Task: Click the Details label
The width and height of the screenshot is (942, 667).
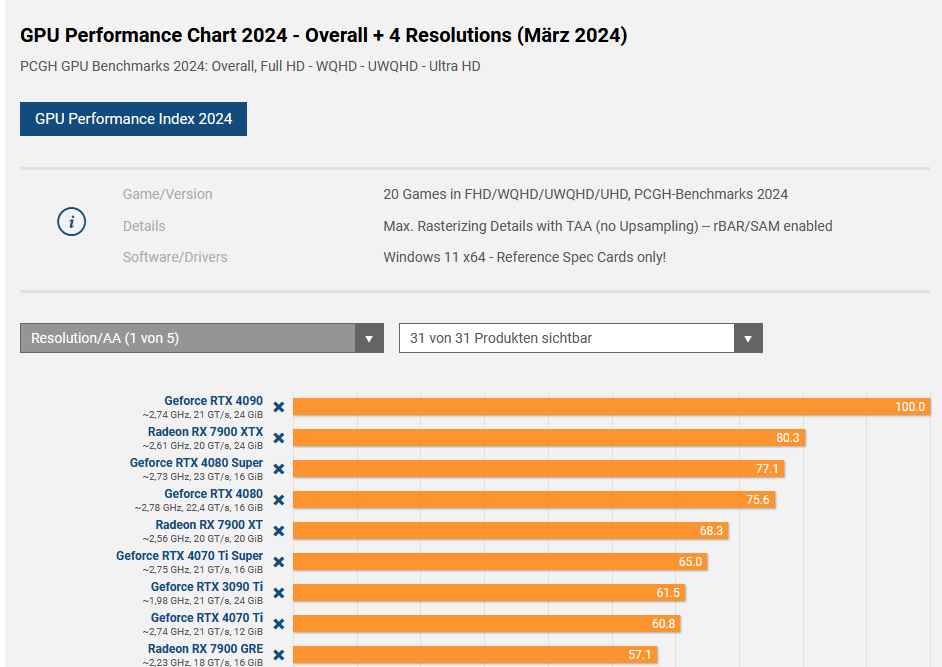Action: click(144, 226)
